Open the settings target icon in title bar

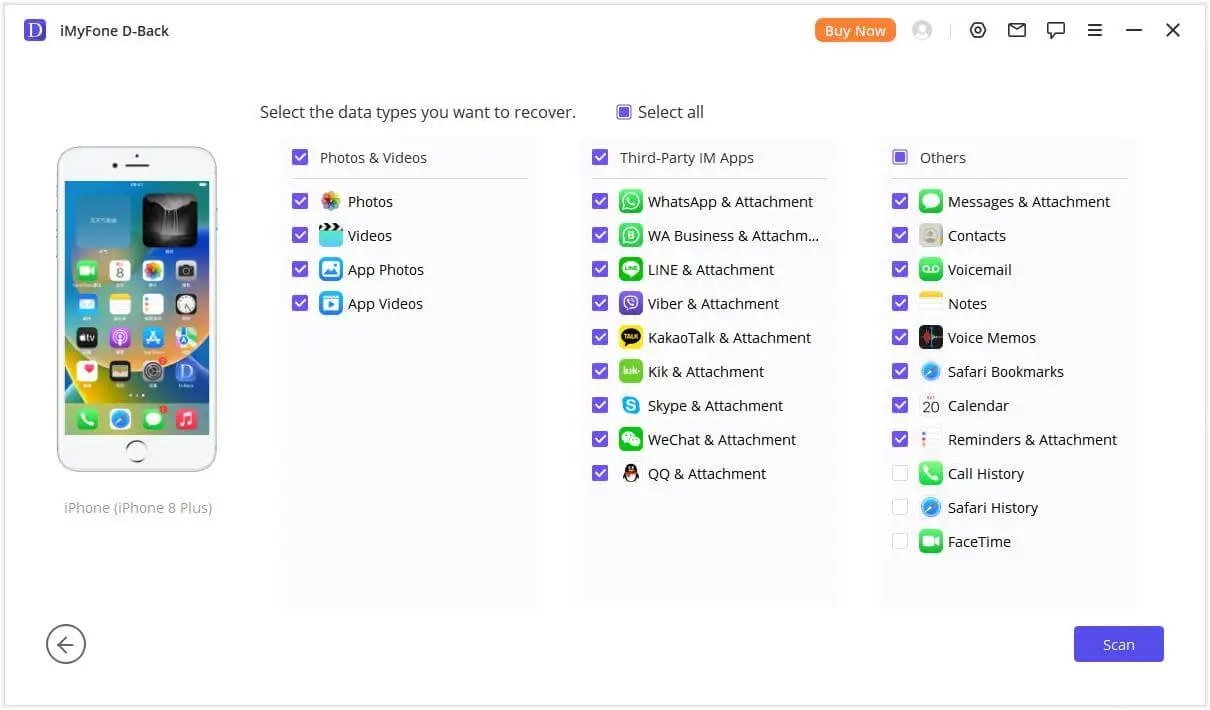978,31
